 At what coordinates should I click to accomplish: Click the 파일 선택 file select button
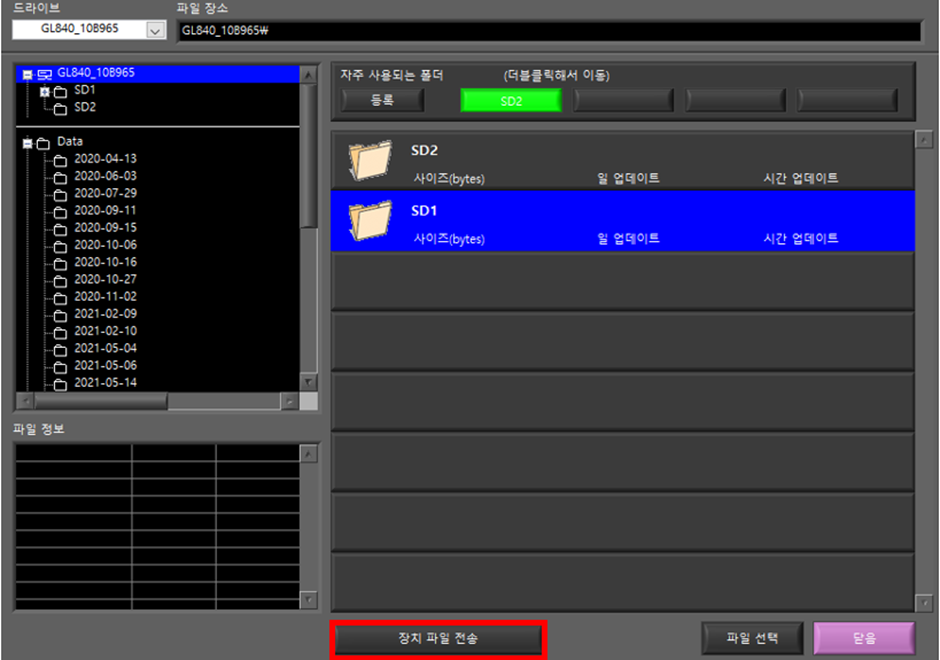[752, 638]
